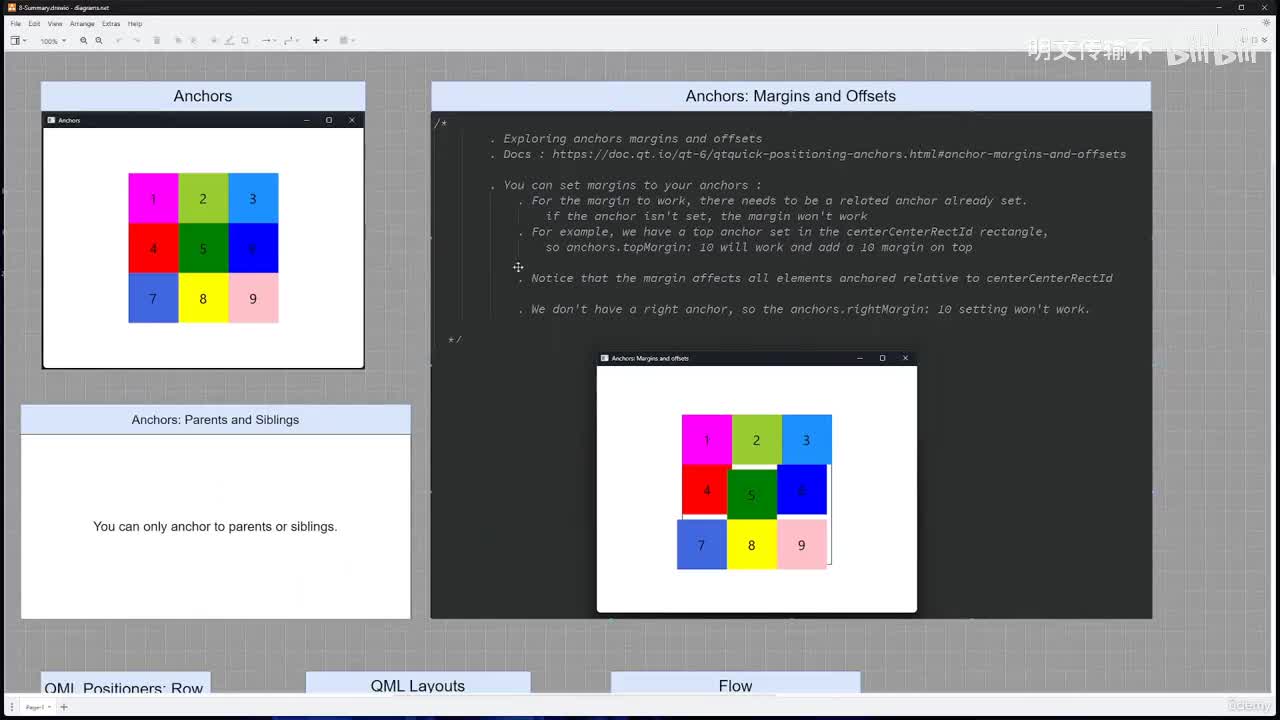Click the magenta square 1 in Anchors window
Screen dimensions: 1280x720
[x=153, y=198]
